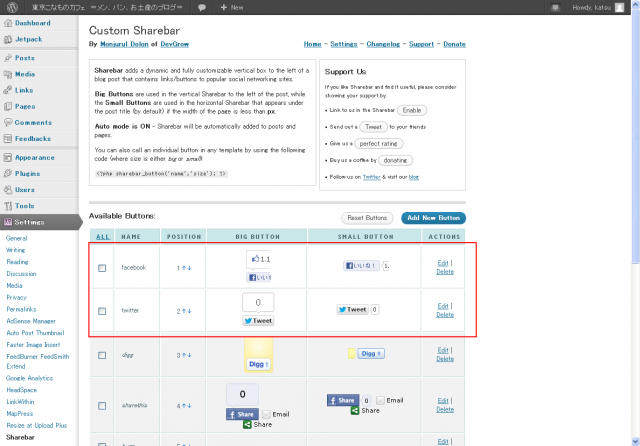This screenshot has width=640, height=446.
Task: Edit the facebook button
Action: click(443, 263)
